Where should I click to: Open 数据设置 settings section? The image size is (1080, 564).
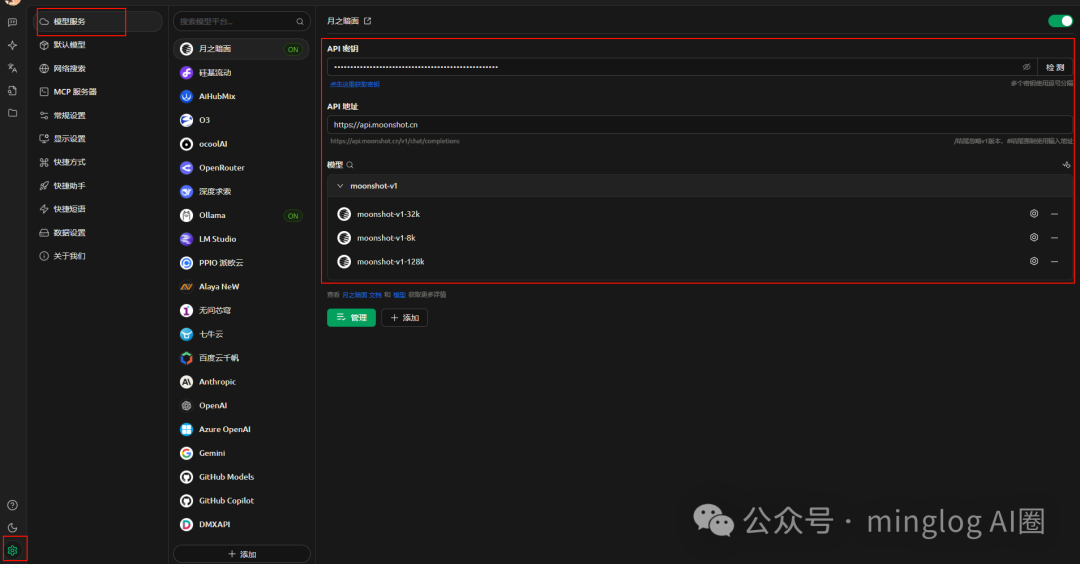(100, 233)
